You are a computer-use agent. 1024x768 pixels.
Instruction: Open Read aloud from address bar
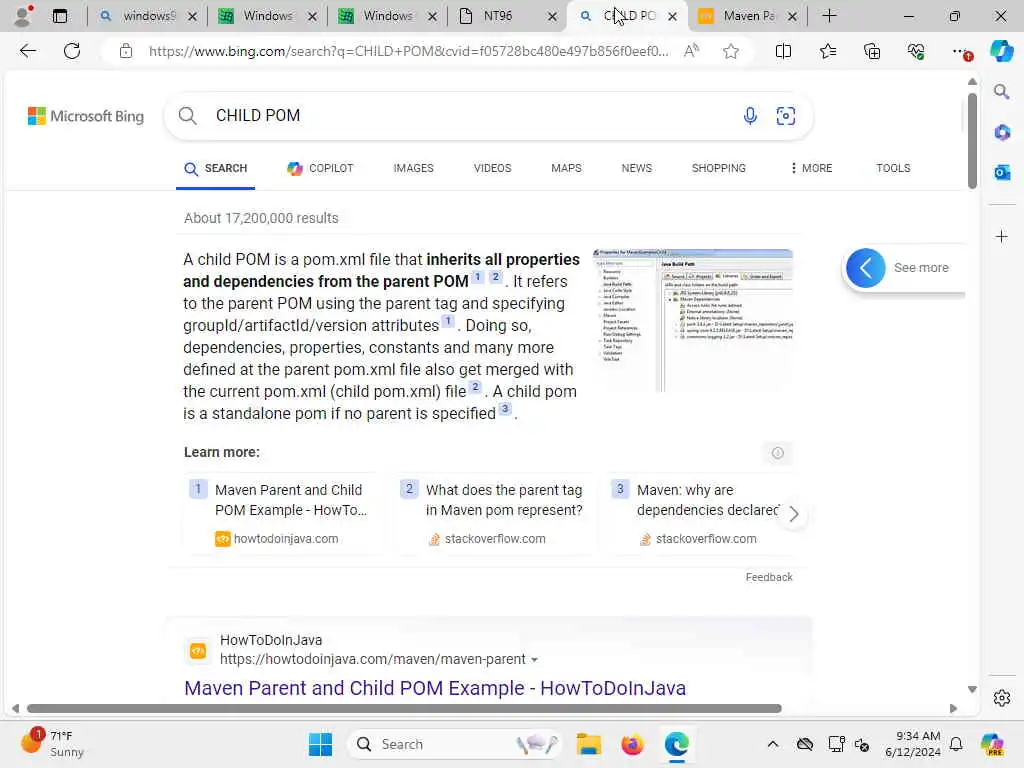692,51
